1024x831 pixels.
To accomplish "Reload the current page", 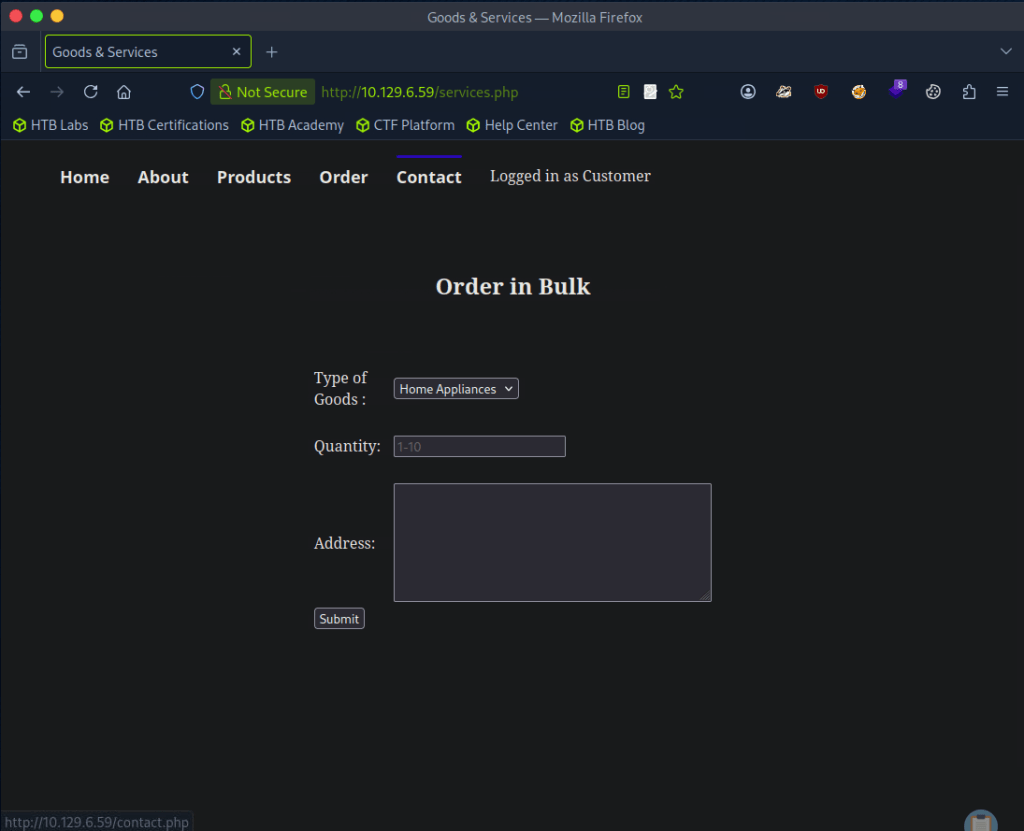I will tap(90, 92).
